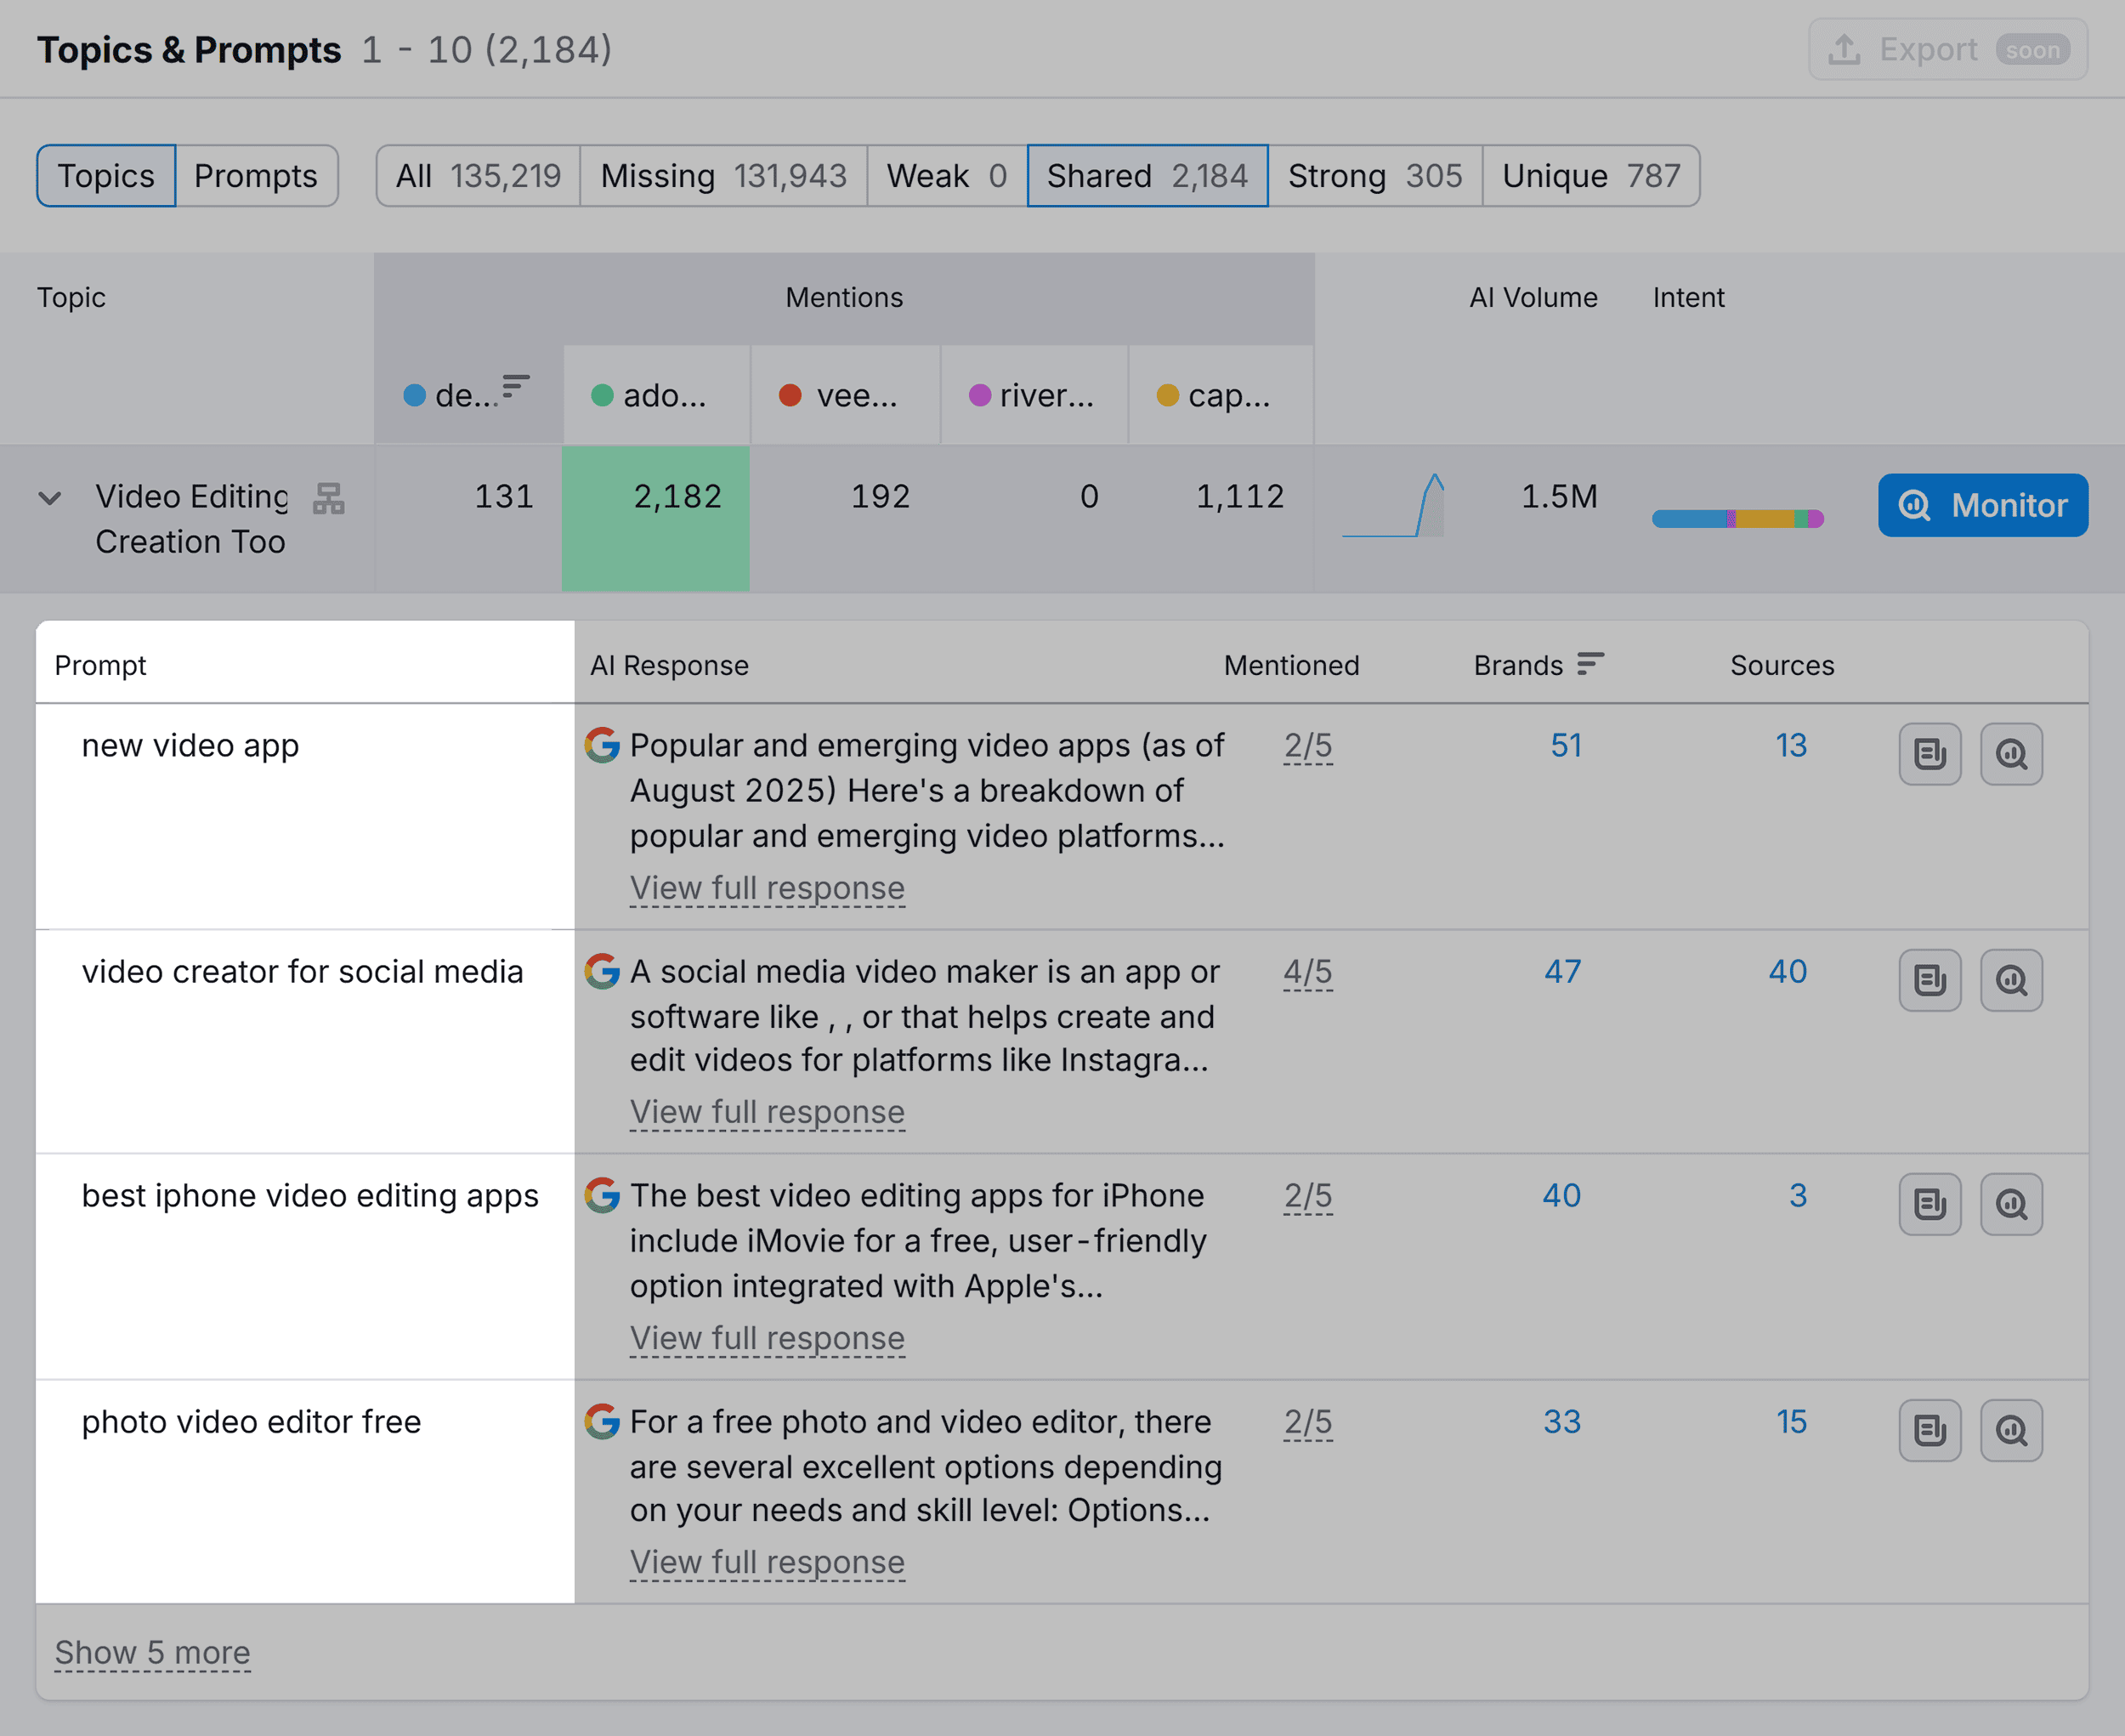Click the Export upload icon
2125x1736 pixels.
click(x=1845, y=48)
